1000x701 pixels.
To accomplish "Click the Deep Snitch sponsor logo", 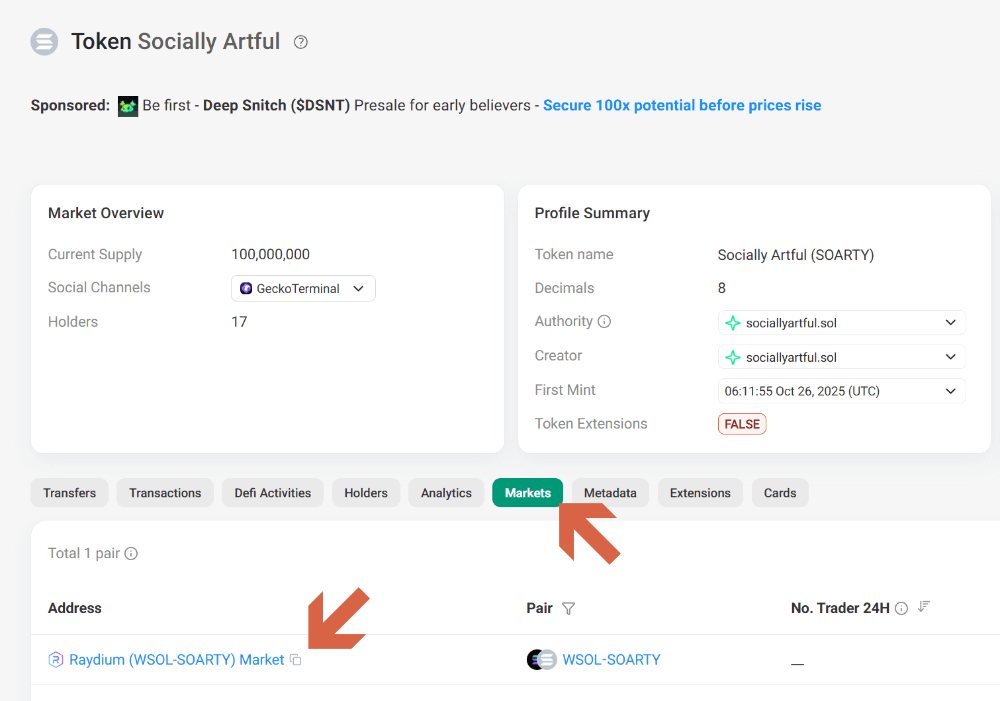I will tap(128, 106).
